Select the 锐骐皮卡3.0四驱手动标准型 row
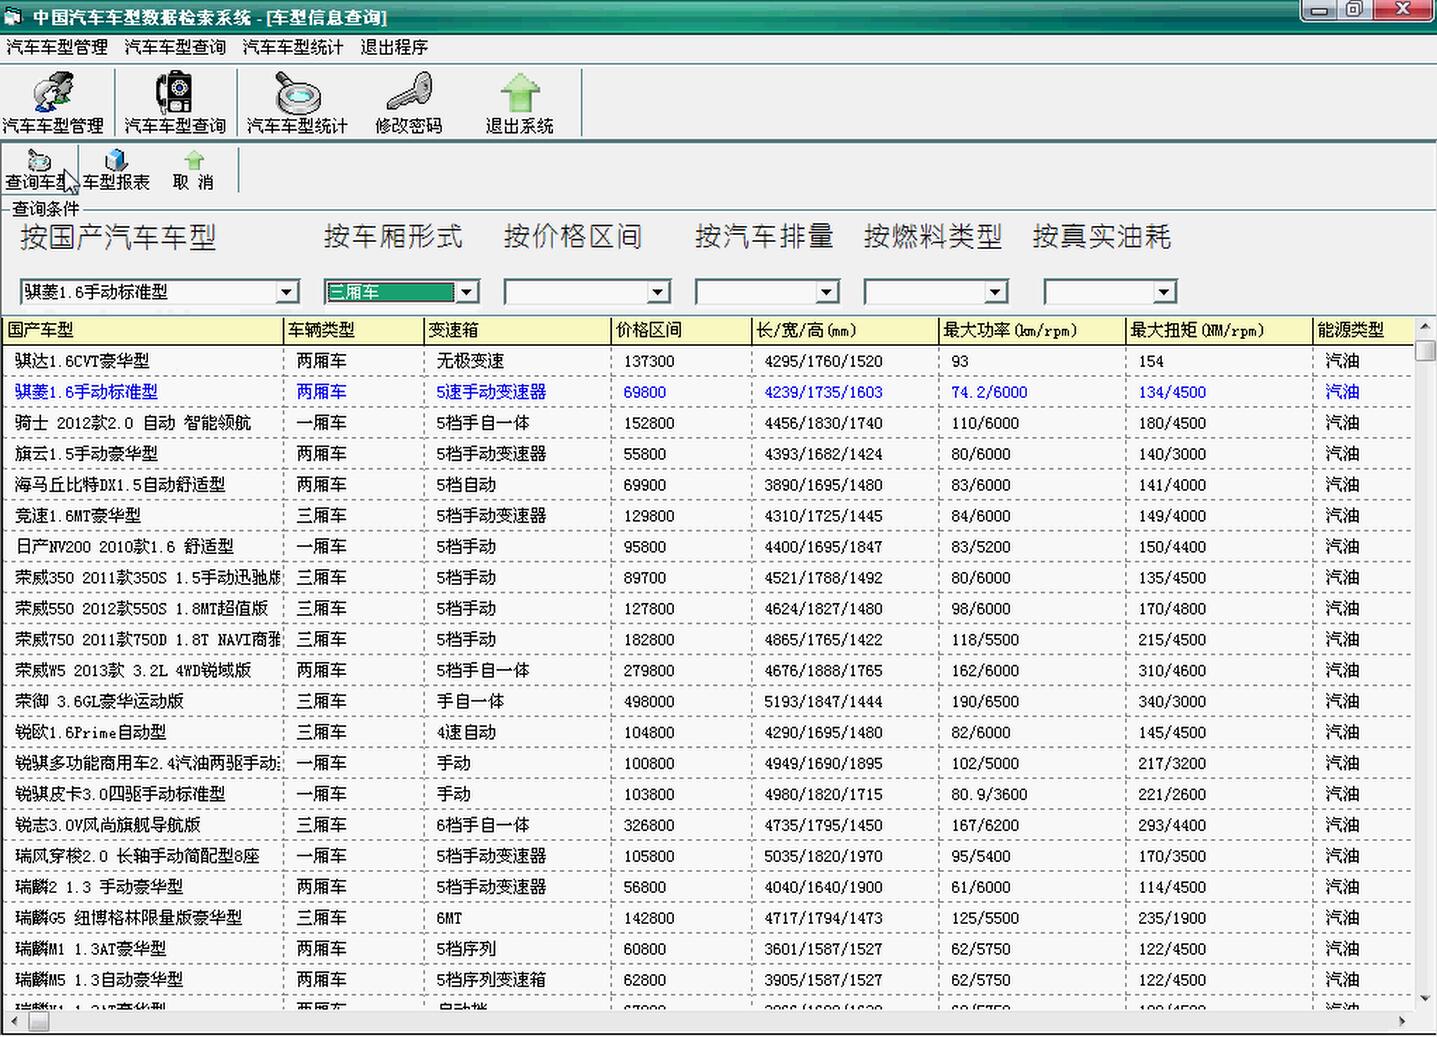The image size is (1437, 1037). pyautogui.click(x=709, y=795)
